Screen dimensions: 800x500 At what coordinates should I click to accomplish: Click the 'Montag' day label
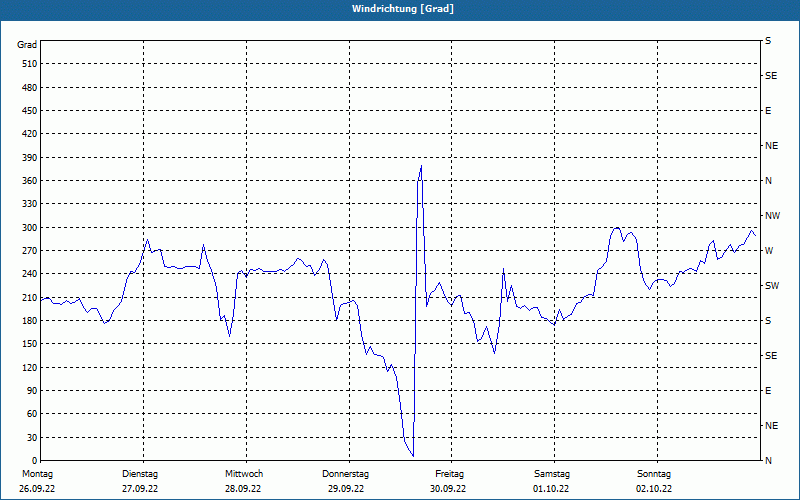tap(37, 474)
